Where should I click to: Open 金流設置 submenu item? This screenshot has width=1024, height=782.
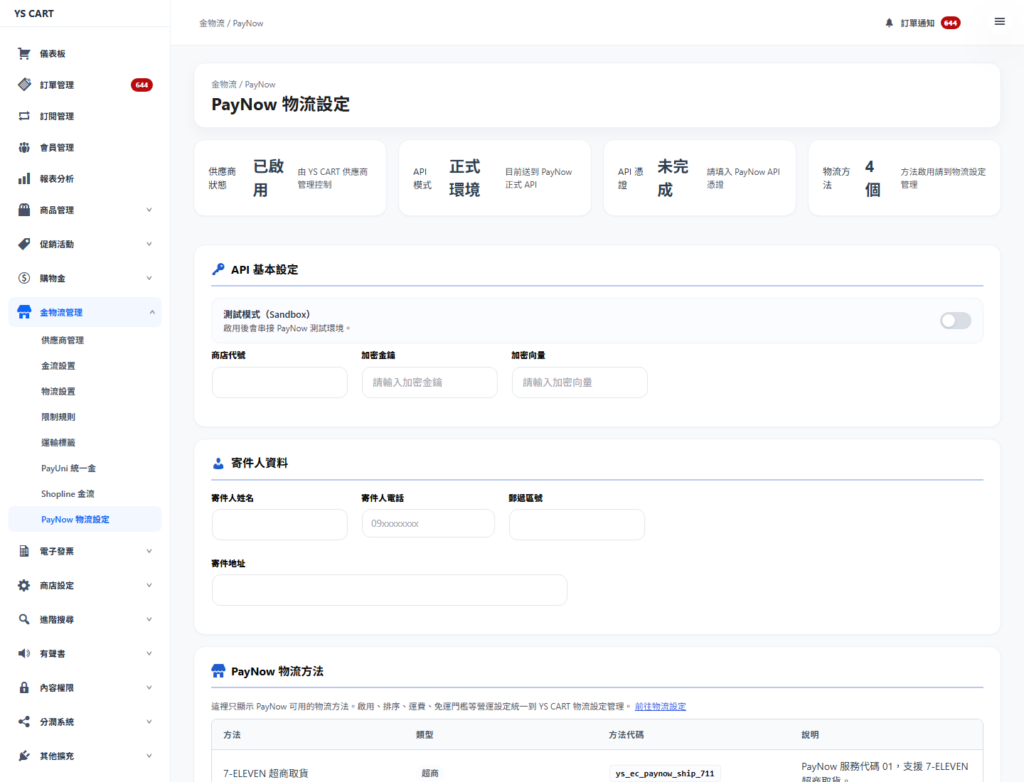click(x=58, y=366)
